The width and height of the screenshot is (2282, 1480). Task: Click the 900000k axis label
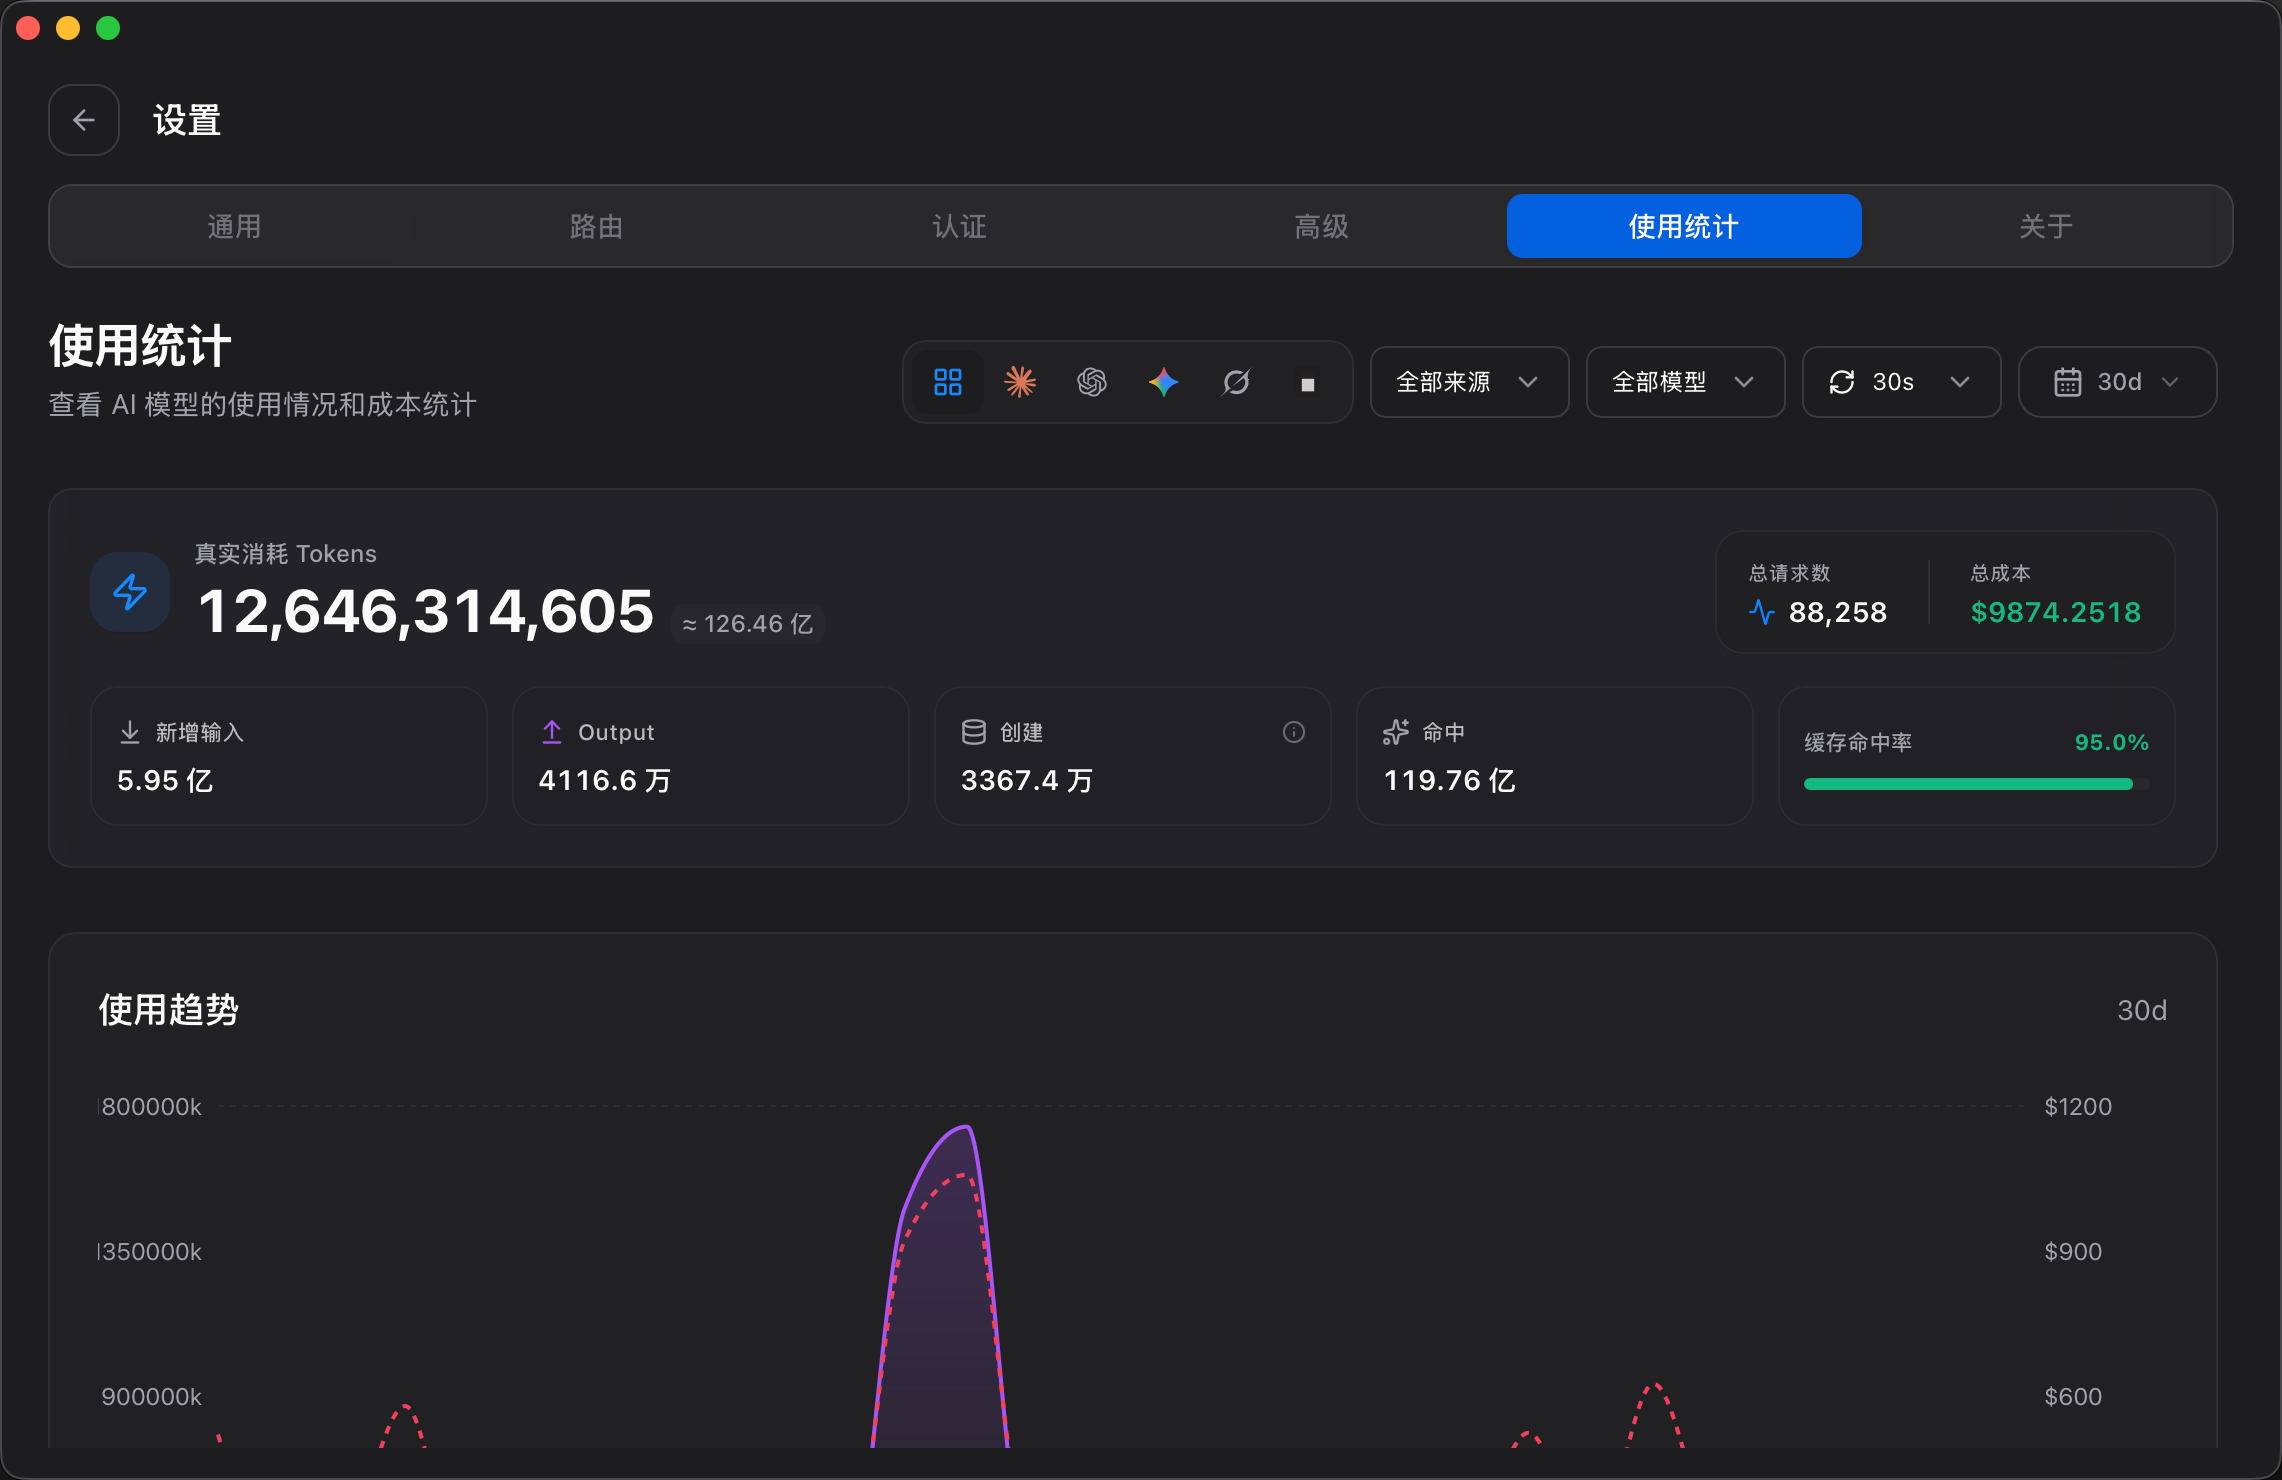(x=151, y=1396)
